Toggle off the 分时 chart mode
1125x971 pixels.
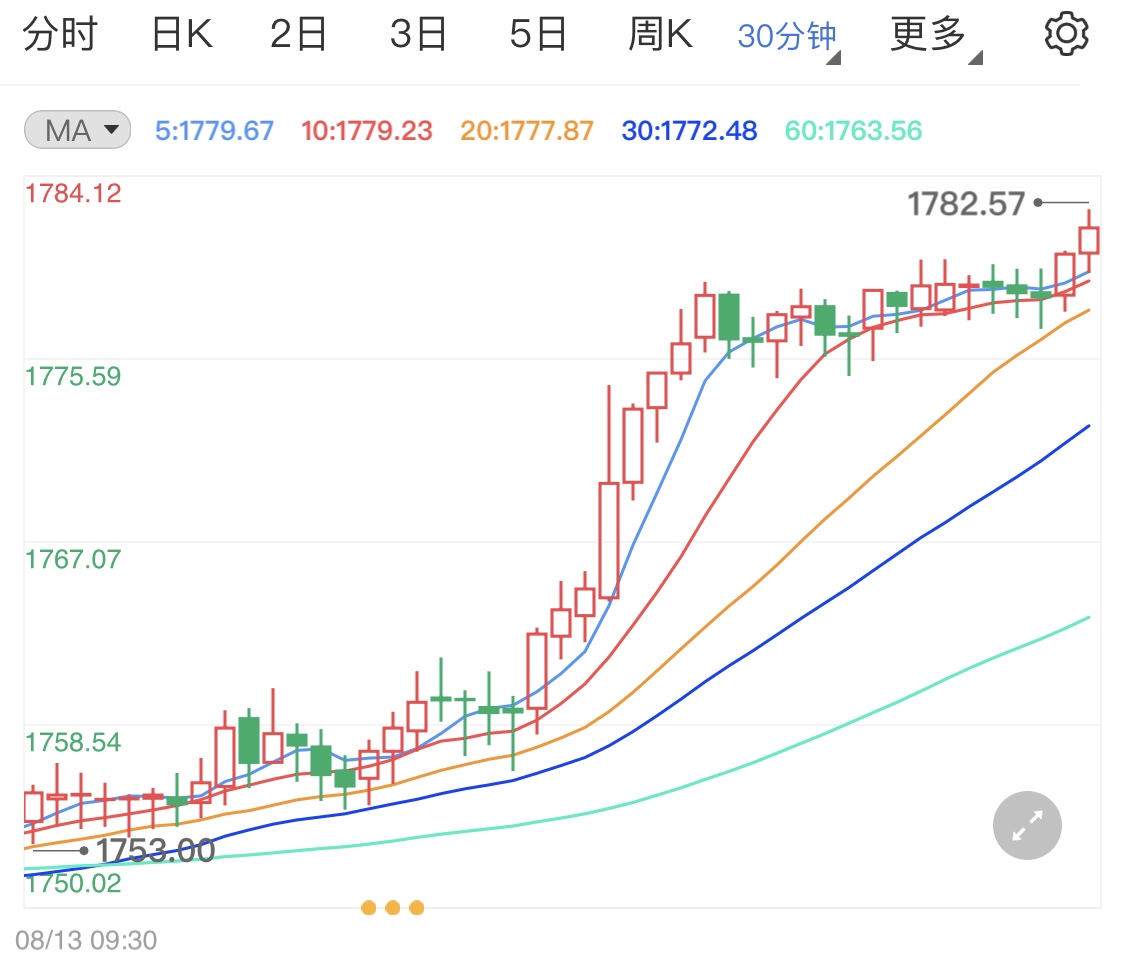click(62, 31)
